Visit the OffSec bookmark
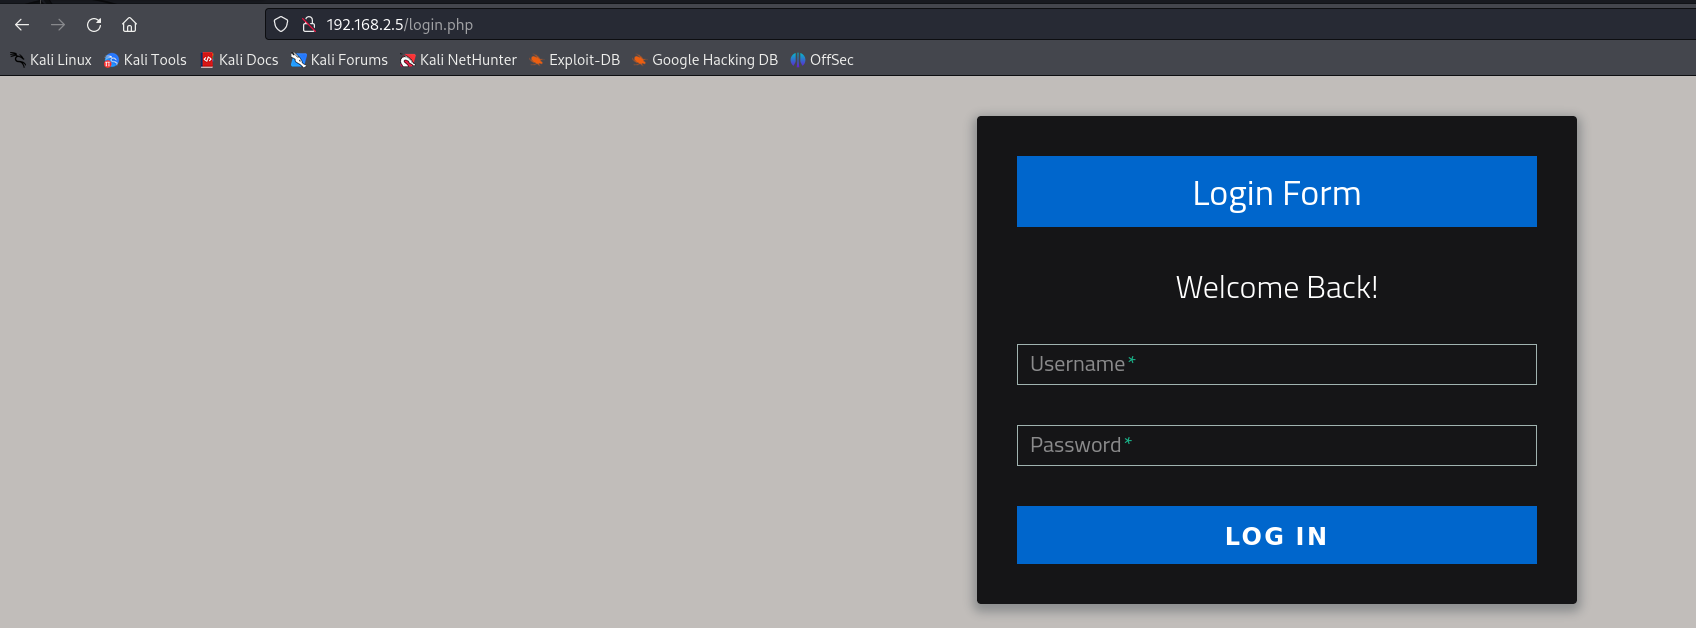The image size is (1696, 628). [x=822, y=60]
